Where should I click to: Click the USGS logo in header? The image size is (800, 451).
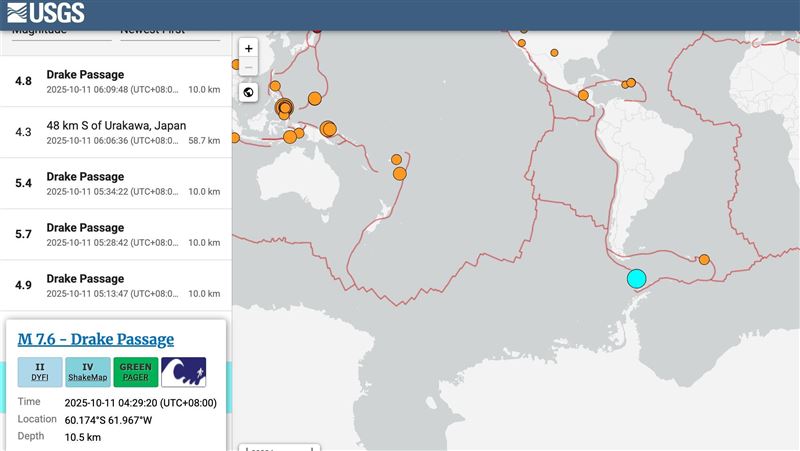[46, 13]
